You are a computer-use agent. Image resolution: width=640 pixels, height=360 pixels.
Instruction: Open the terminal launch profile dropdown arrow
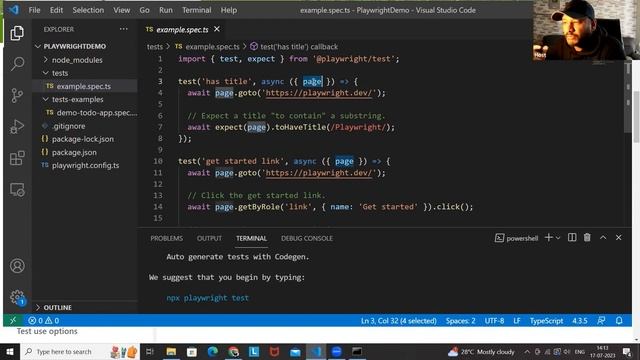tap(558, 238)
